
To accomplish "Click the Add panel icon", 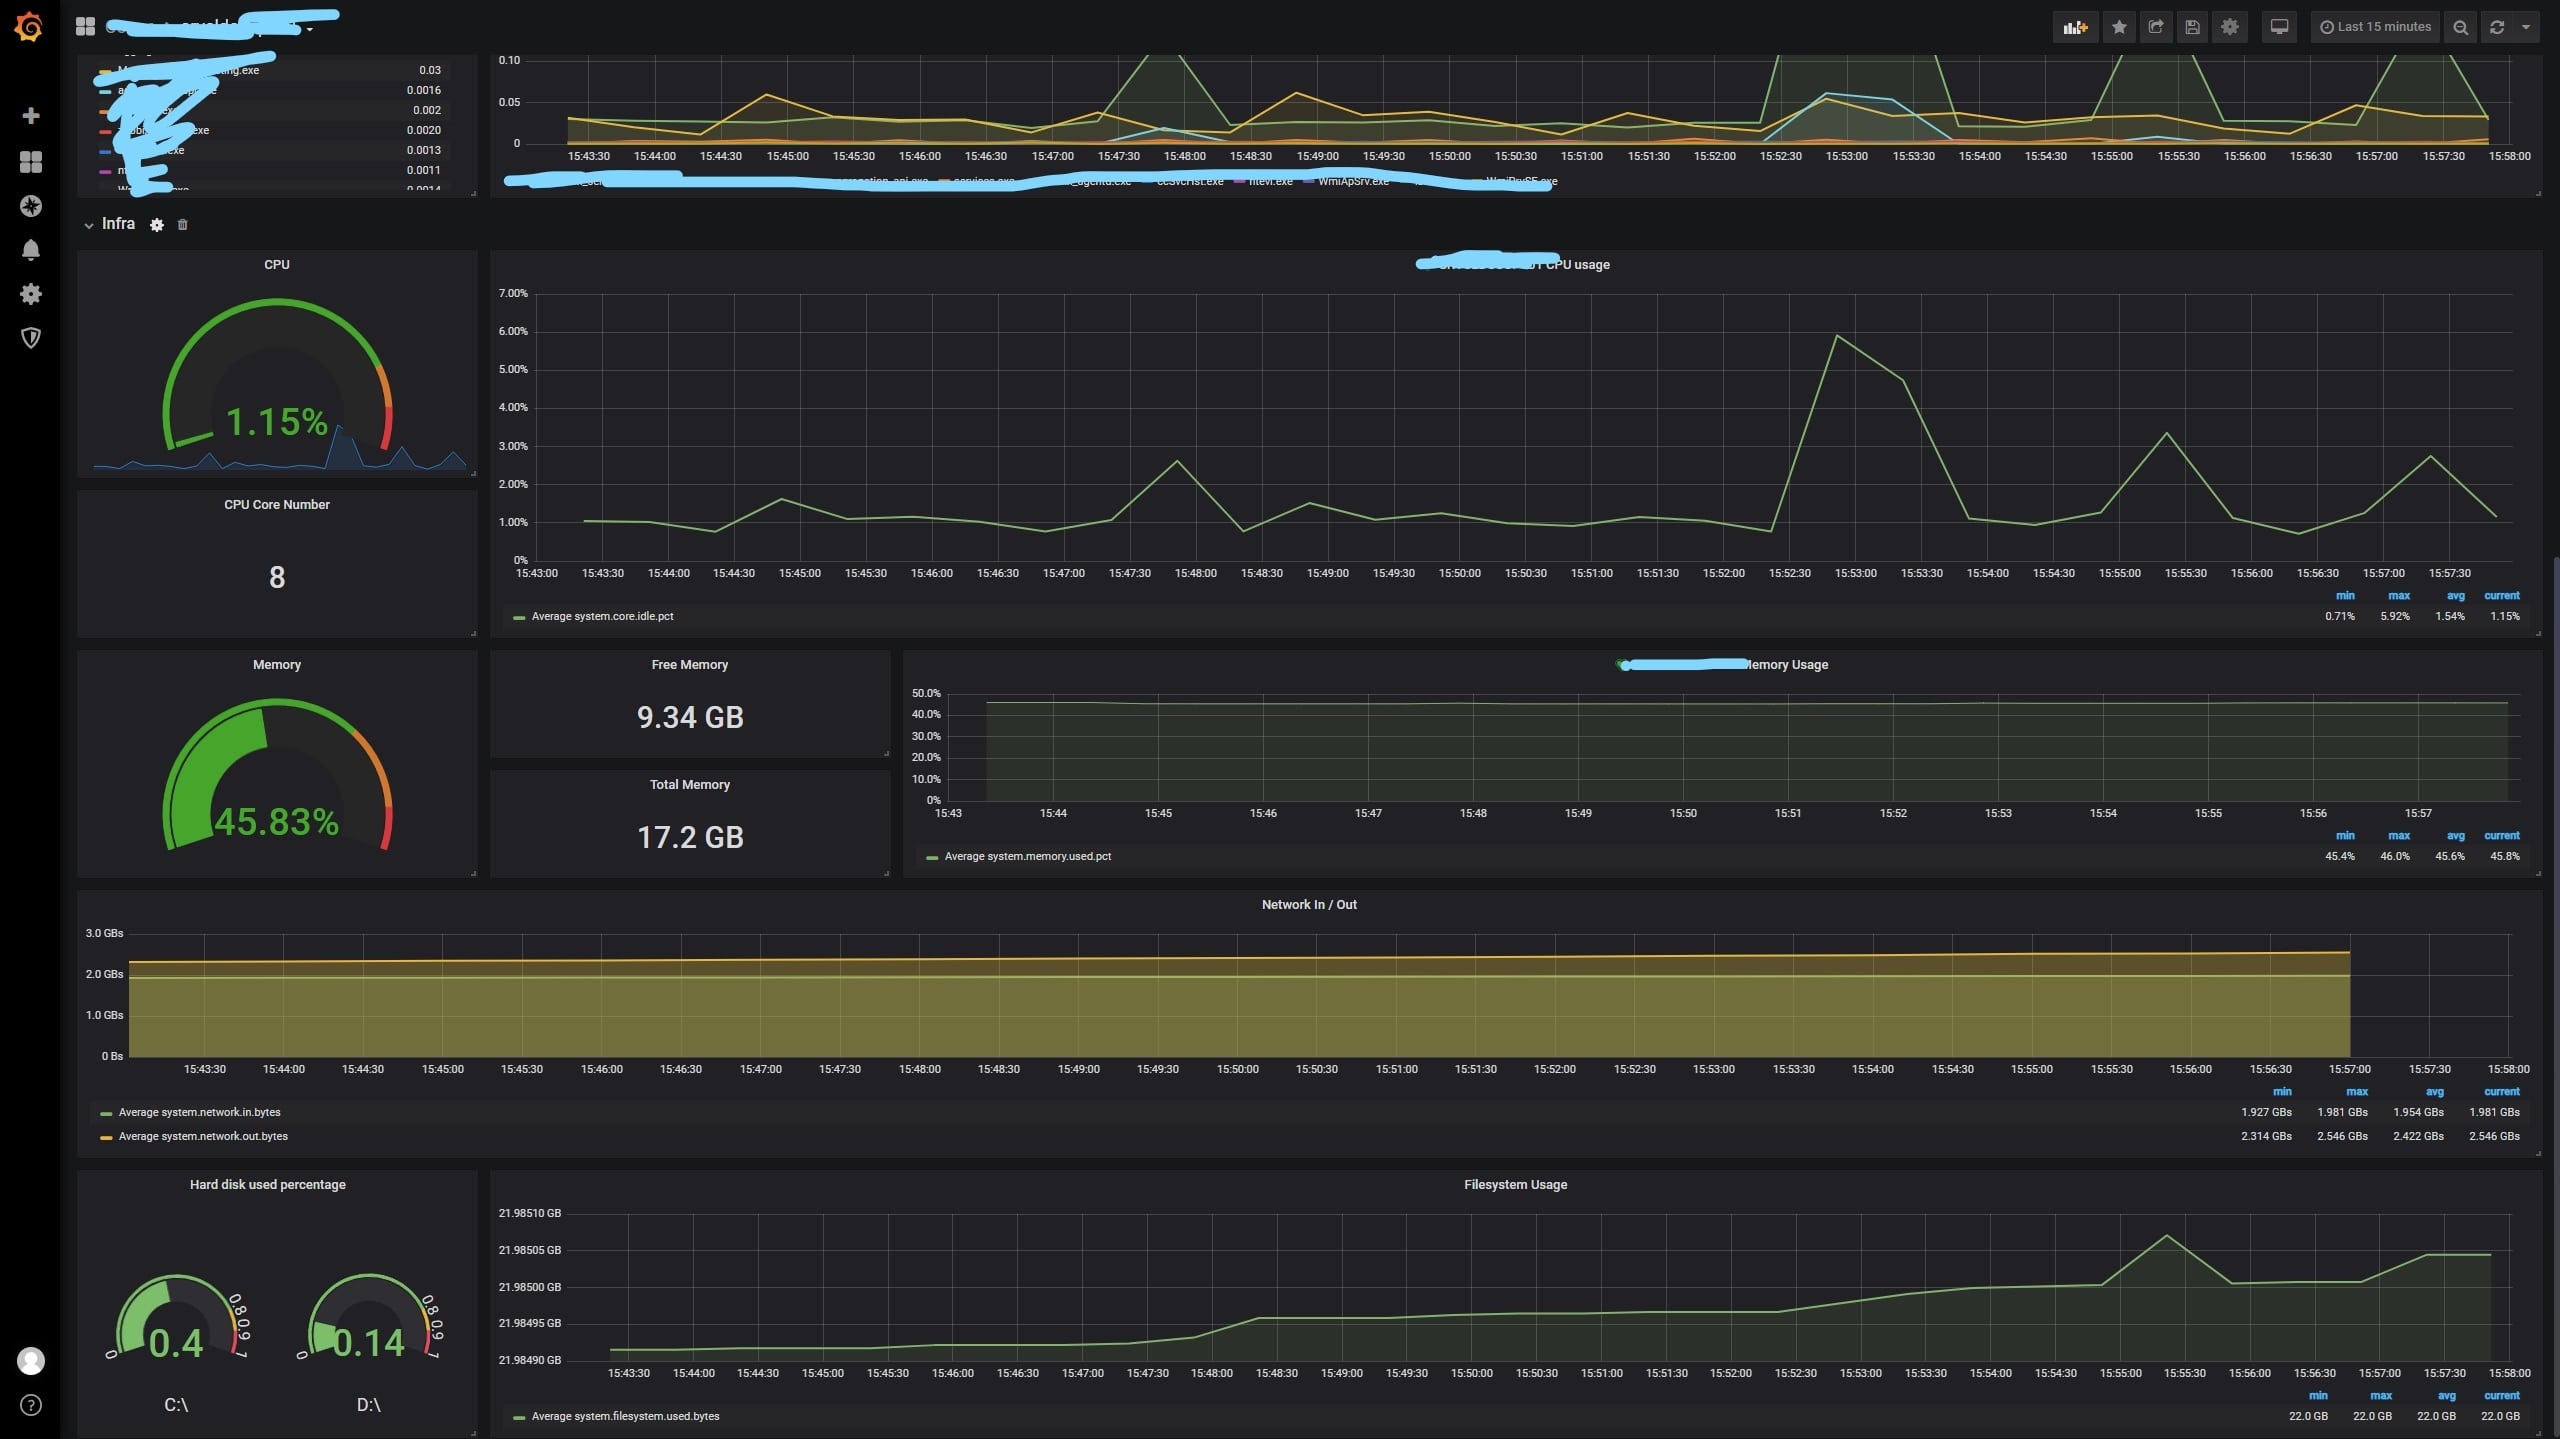I will (x=2075, y=27).
